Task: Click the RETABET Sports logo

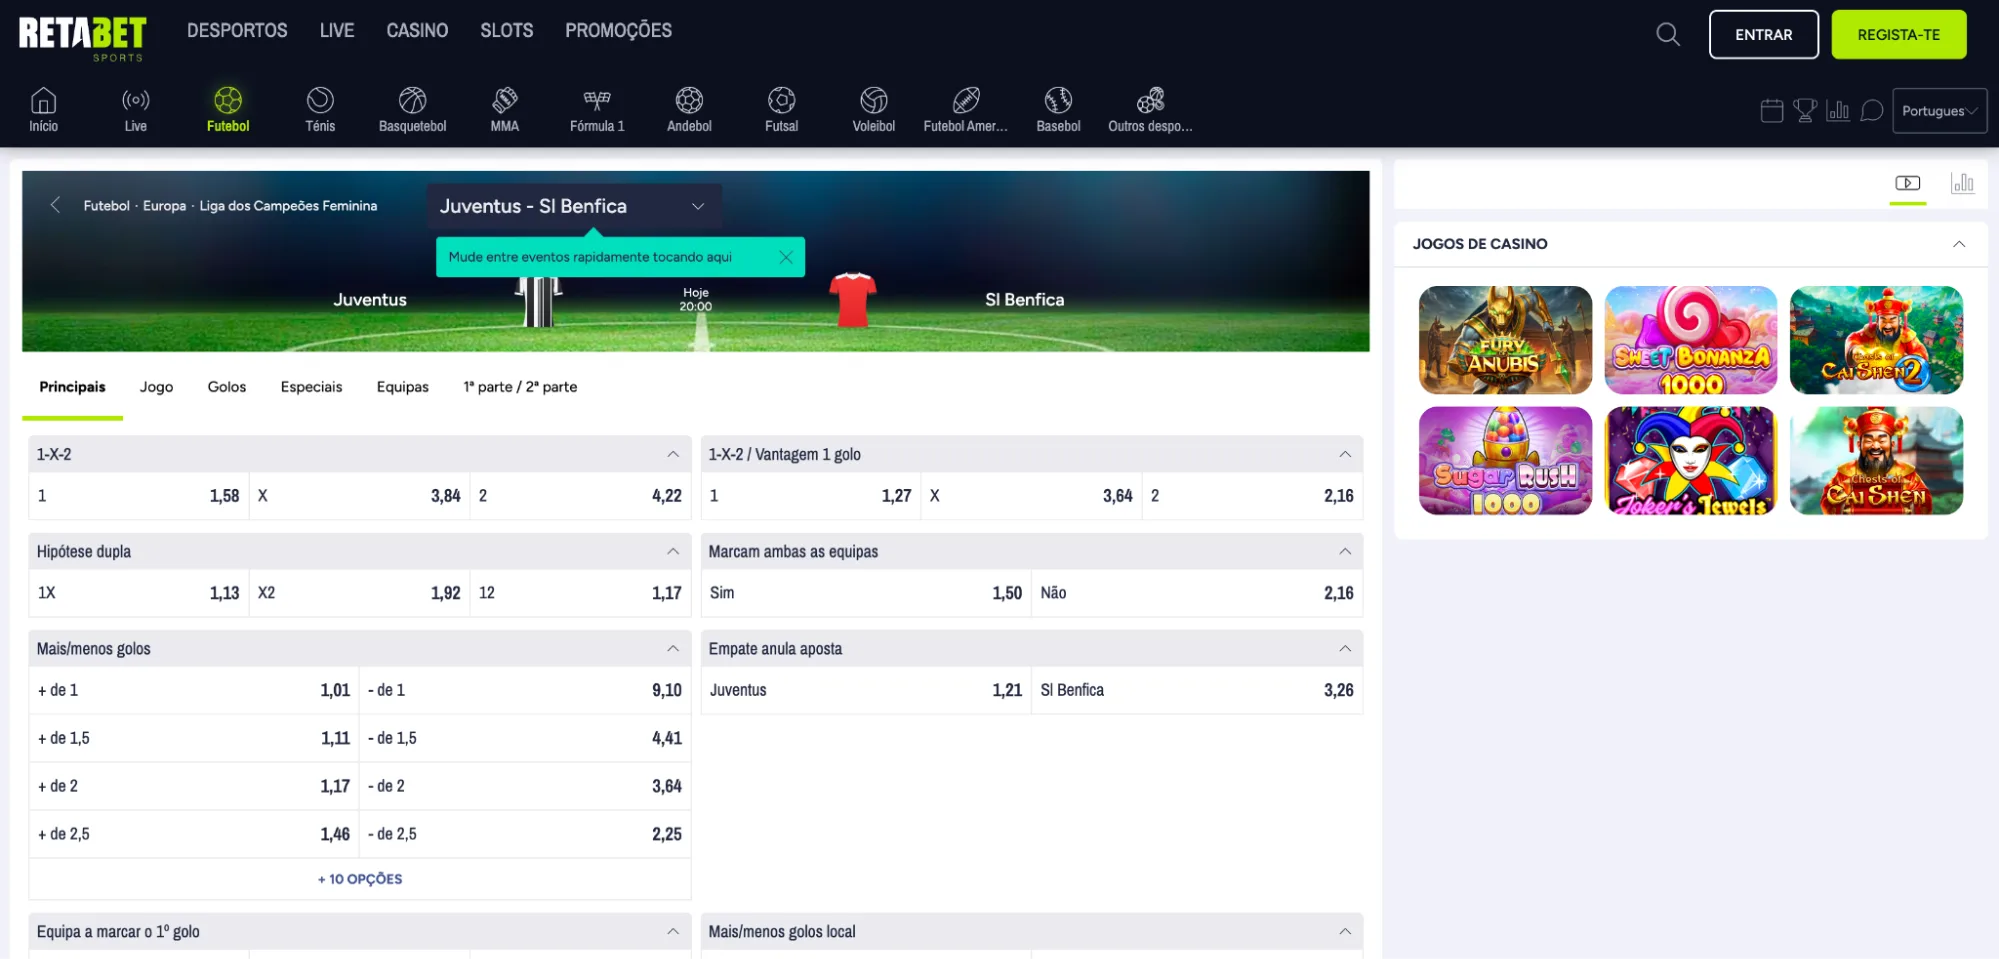Action: point(82,38)
